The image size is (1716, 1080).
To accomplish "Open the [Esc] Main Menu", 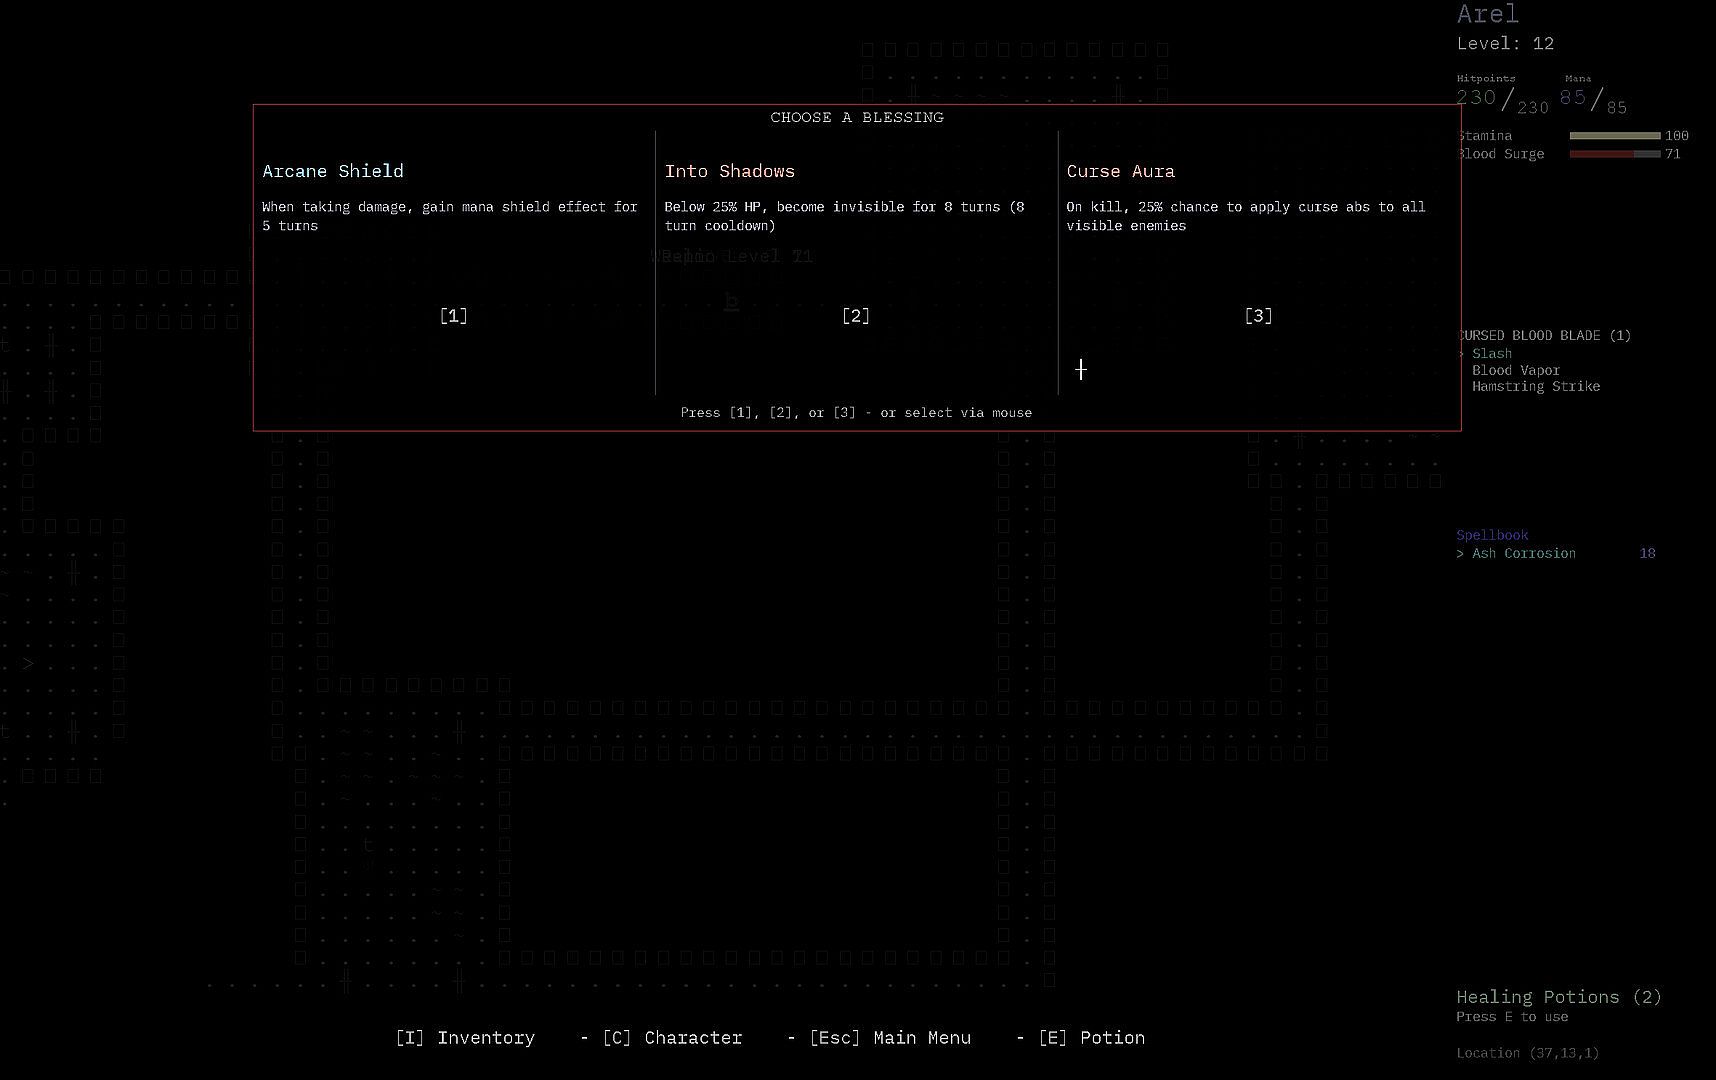I will click(x=890, y=1038).
